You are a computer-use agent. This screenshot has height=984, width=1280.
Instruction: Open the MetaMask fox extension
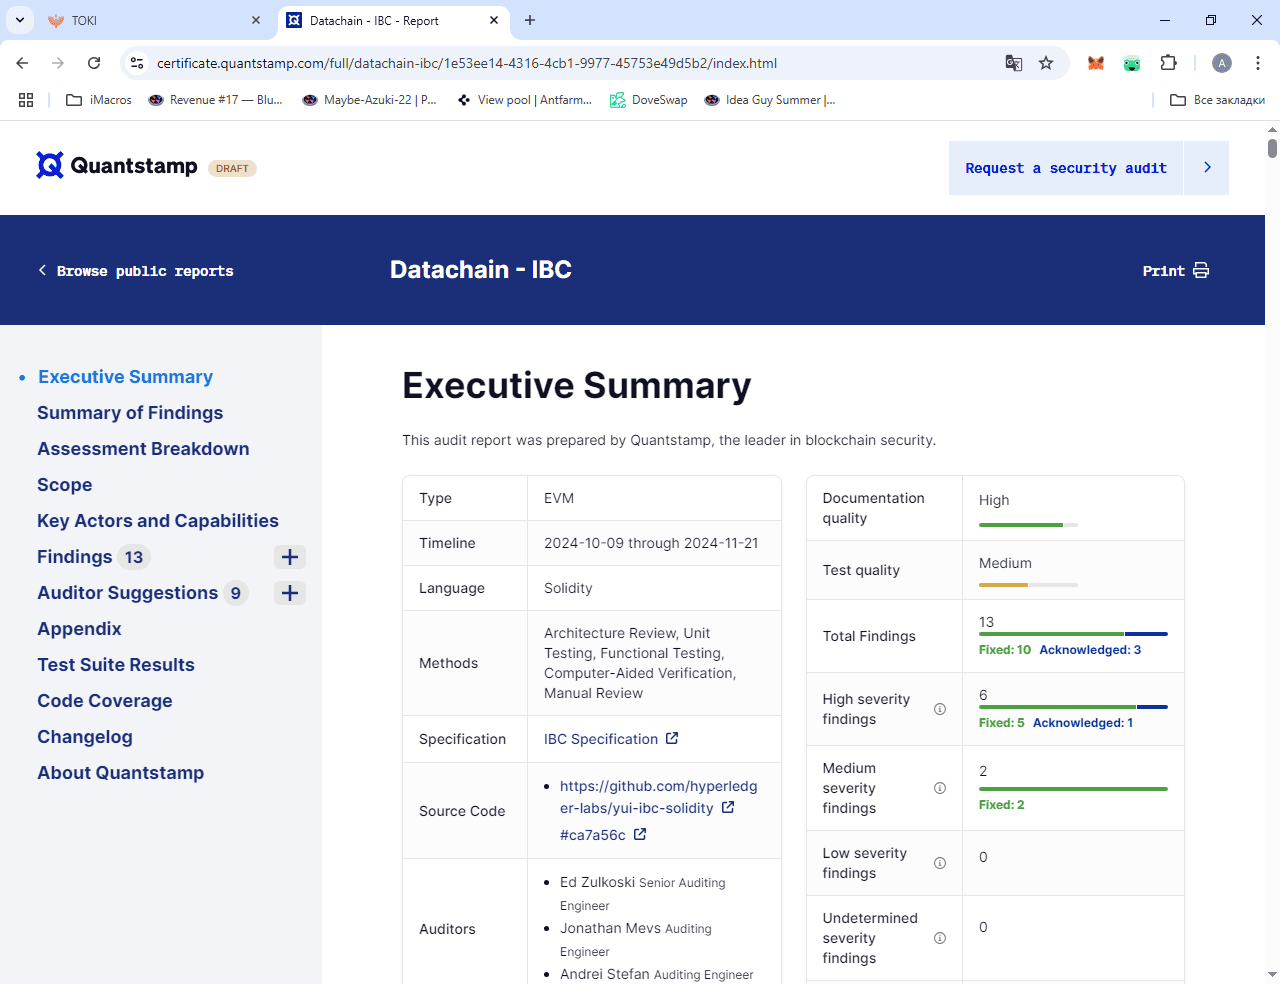(x=1096, y=63)
